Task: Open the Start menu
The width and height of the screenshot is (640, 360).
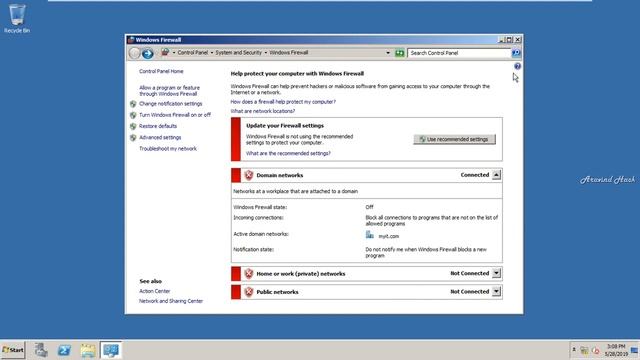Action: coord(13,350)
